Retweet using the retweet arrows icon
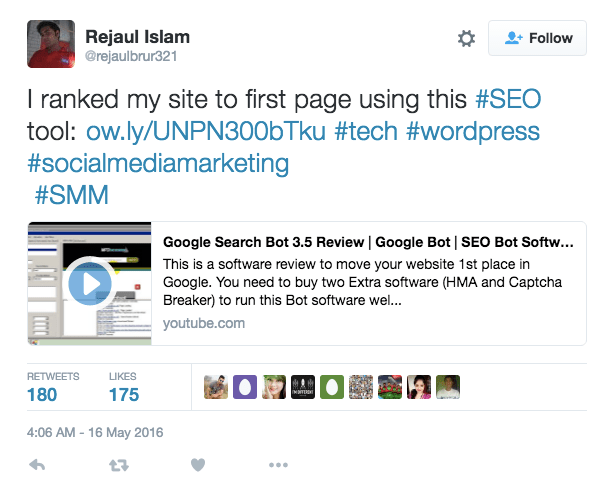The width and height of the screenshot is (608, 499). coord(118,465)
